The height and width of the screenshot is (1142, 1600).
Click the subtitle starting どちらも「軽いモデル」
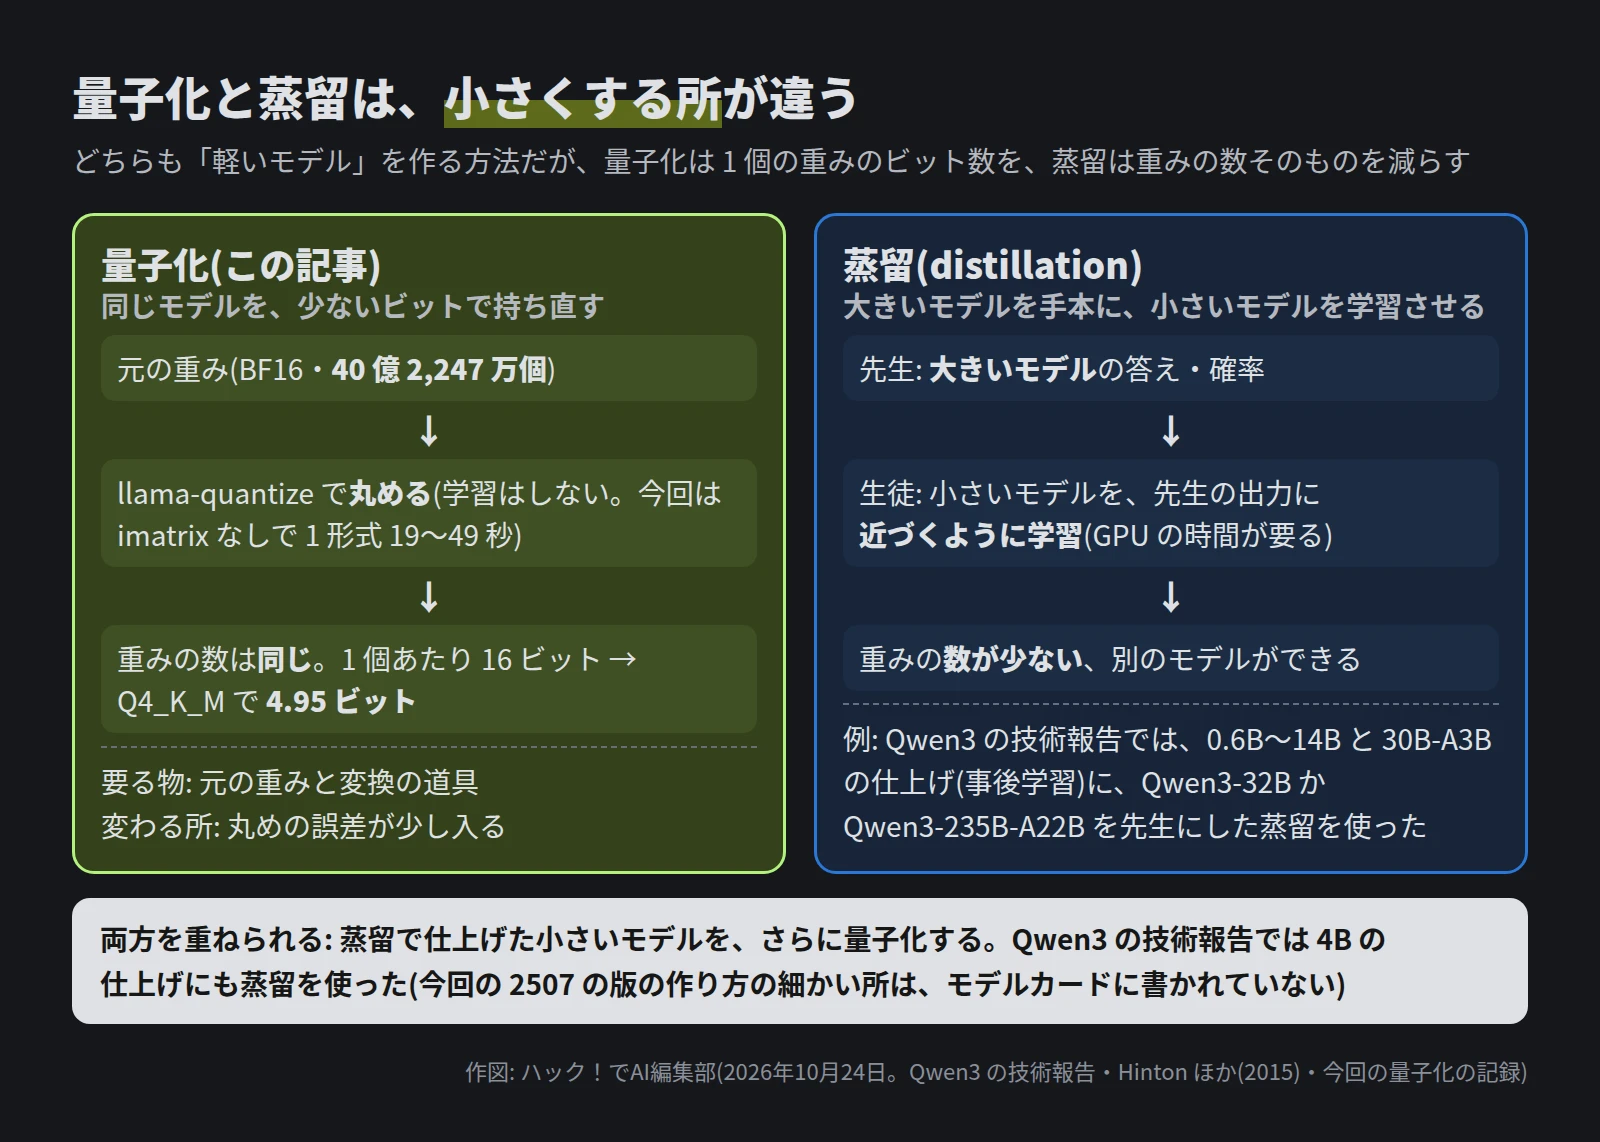(771, 161)
